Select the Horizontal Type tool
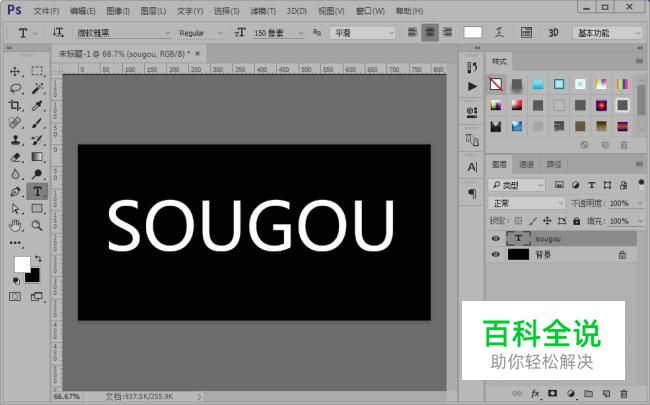This screenshot has height=405, width=650. click(37, 192)
